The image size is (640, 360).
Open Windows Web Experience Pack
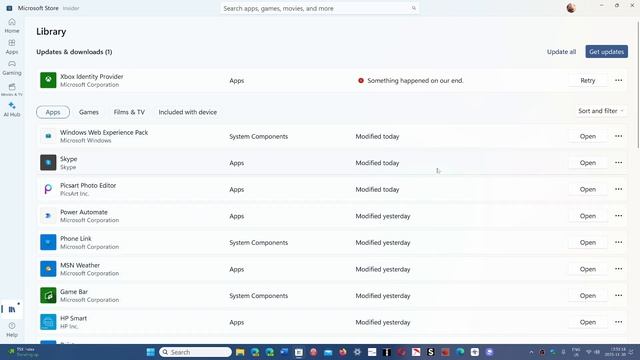click(588, 136)
